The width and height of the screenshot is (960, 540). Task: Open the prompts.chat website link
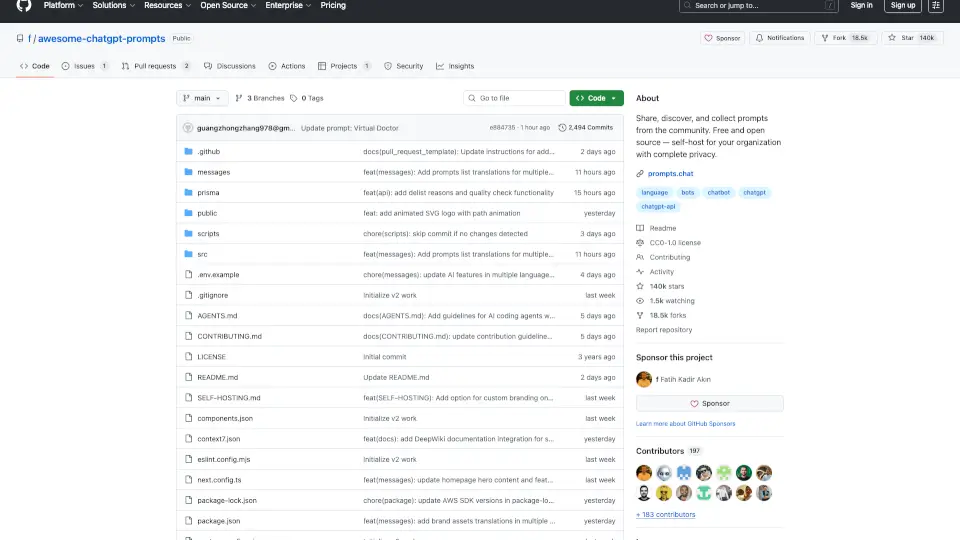tap(669, 174)
